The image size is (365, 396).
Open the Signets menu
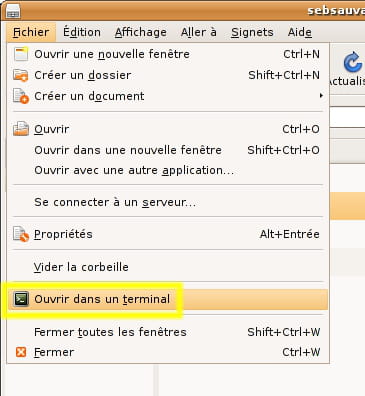click(252, 32)
